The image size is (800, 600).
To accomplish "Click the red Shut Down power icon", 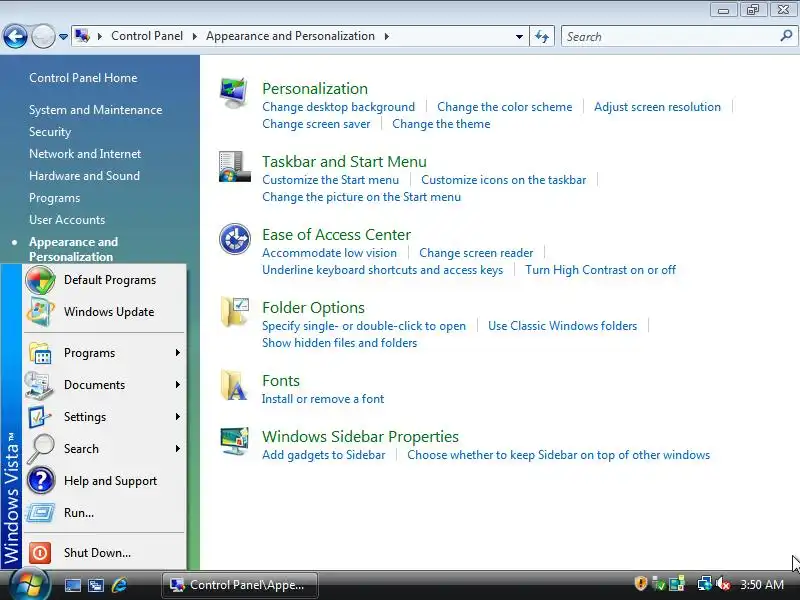I will pos(40,553).
